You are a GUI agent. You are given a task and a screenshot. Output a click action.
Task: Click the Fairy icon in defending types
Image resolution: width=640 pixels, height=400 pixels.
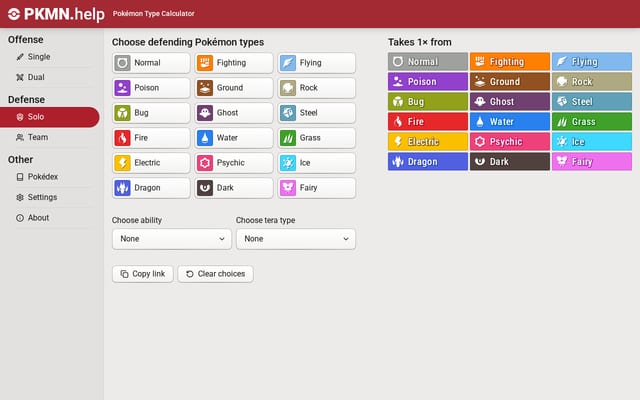288,188
